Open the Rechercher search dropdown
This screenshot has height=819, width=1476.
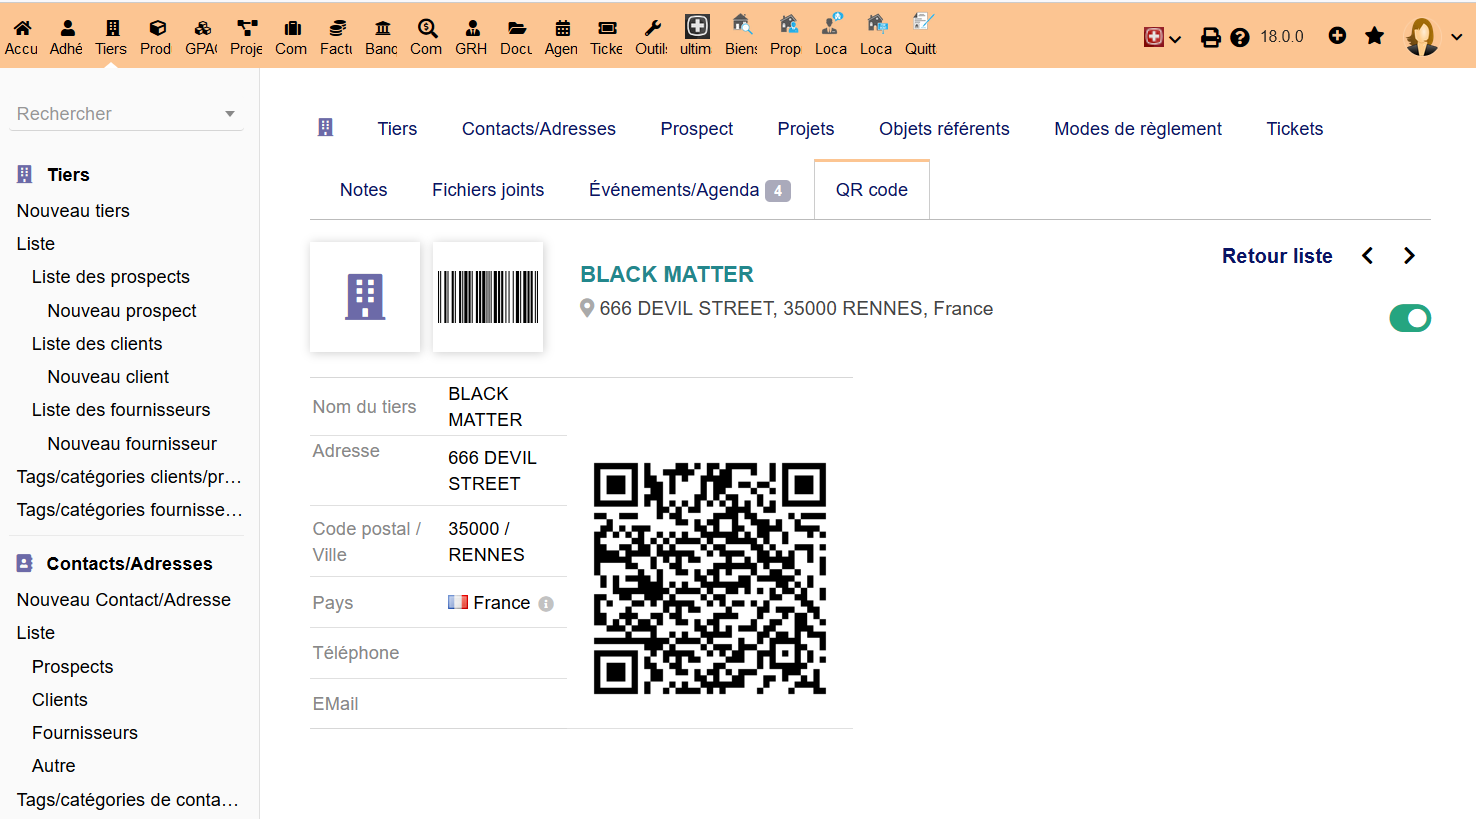click(x=126, y=114)
